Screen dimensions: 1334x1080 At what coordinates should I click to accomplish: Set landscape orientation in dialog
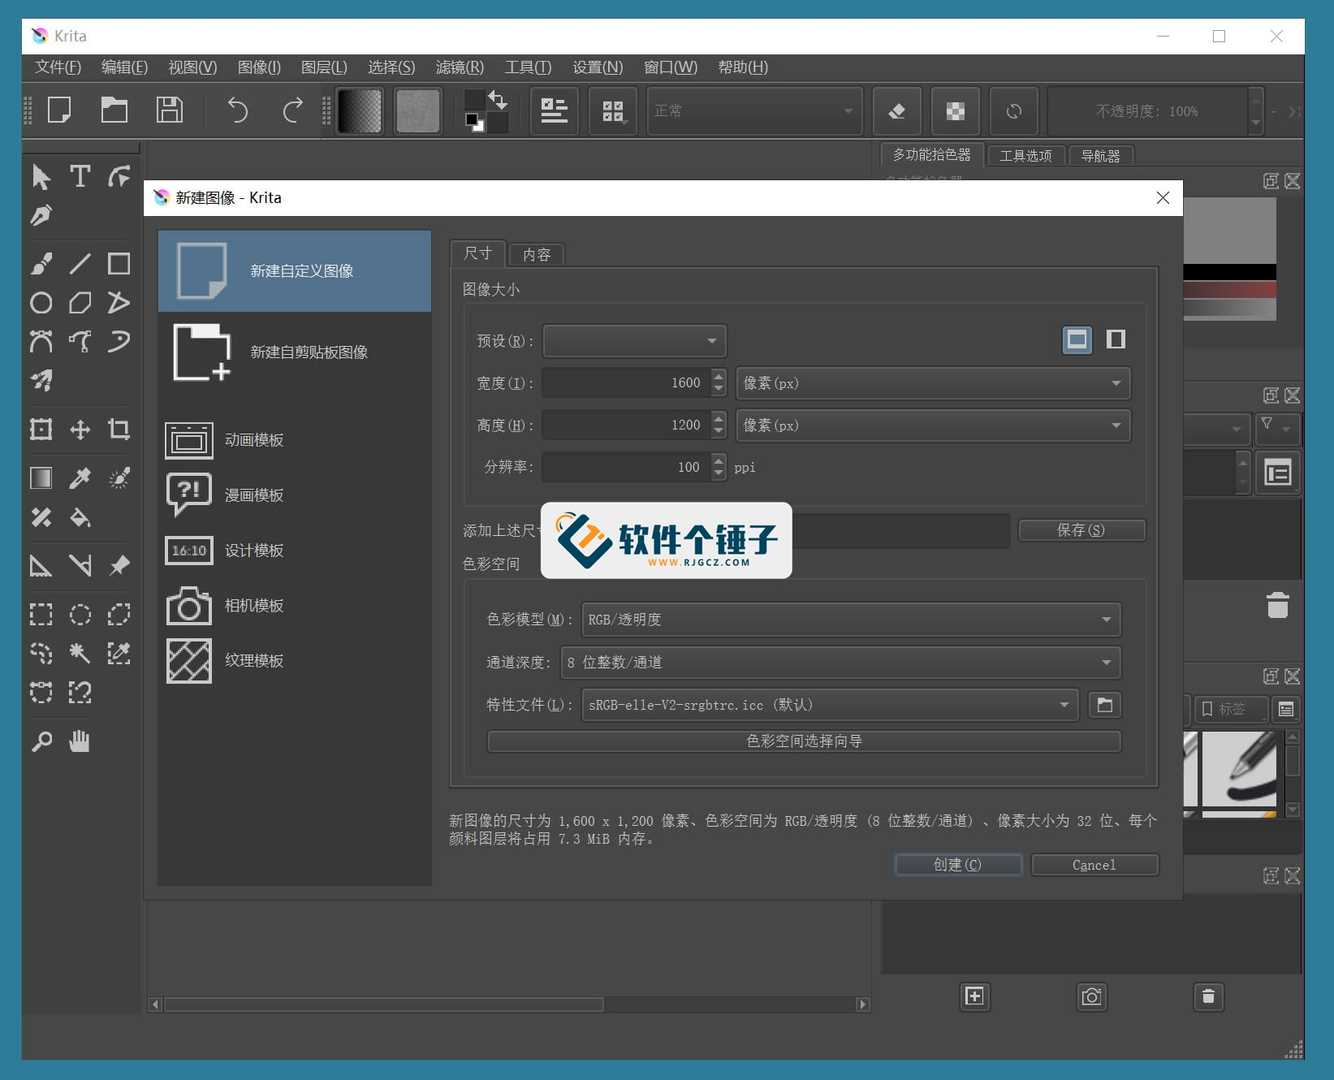coord(1077,340)
